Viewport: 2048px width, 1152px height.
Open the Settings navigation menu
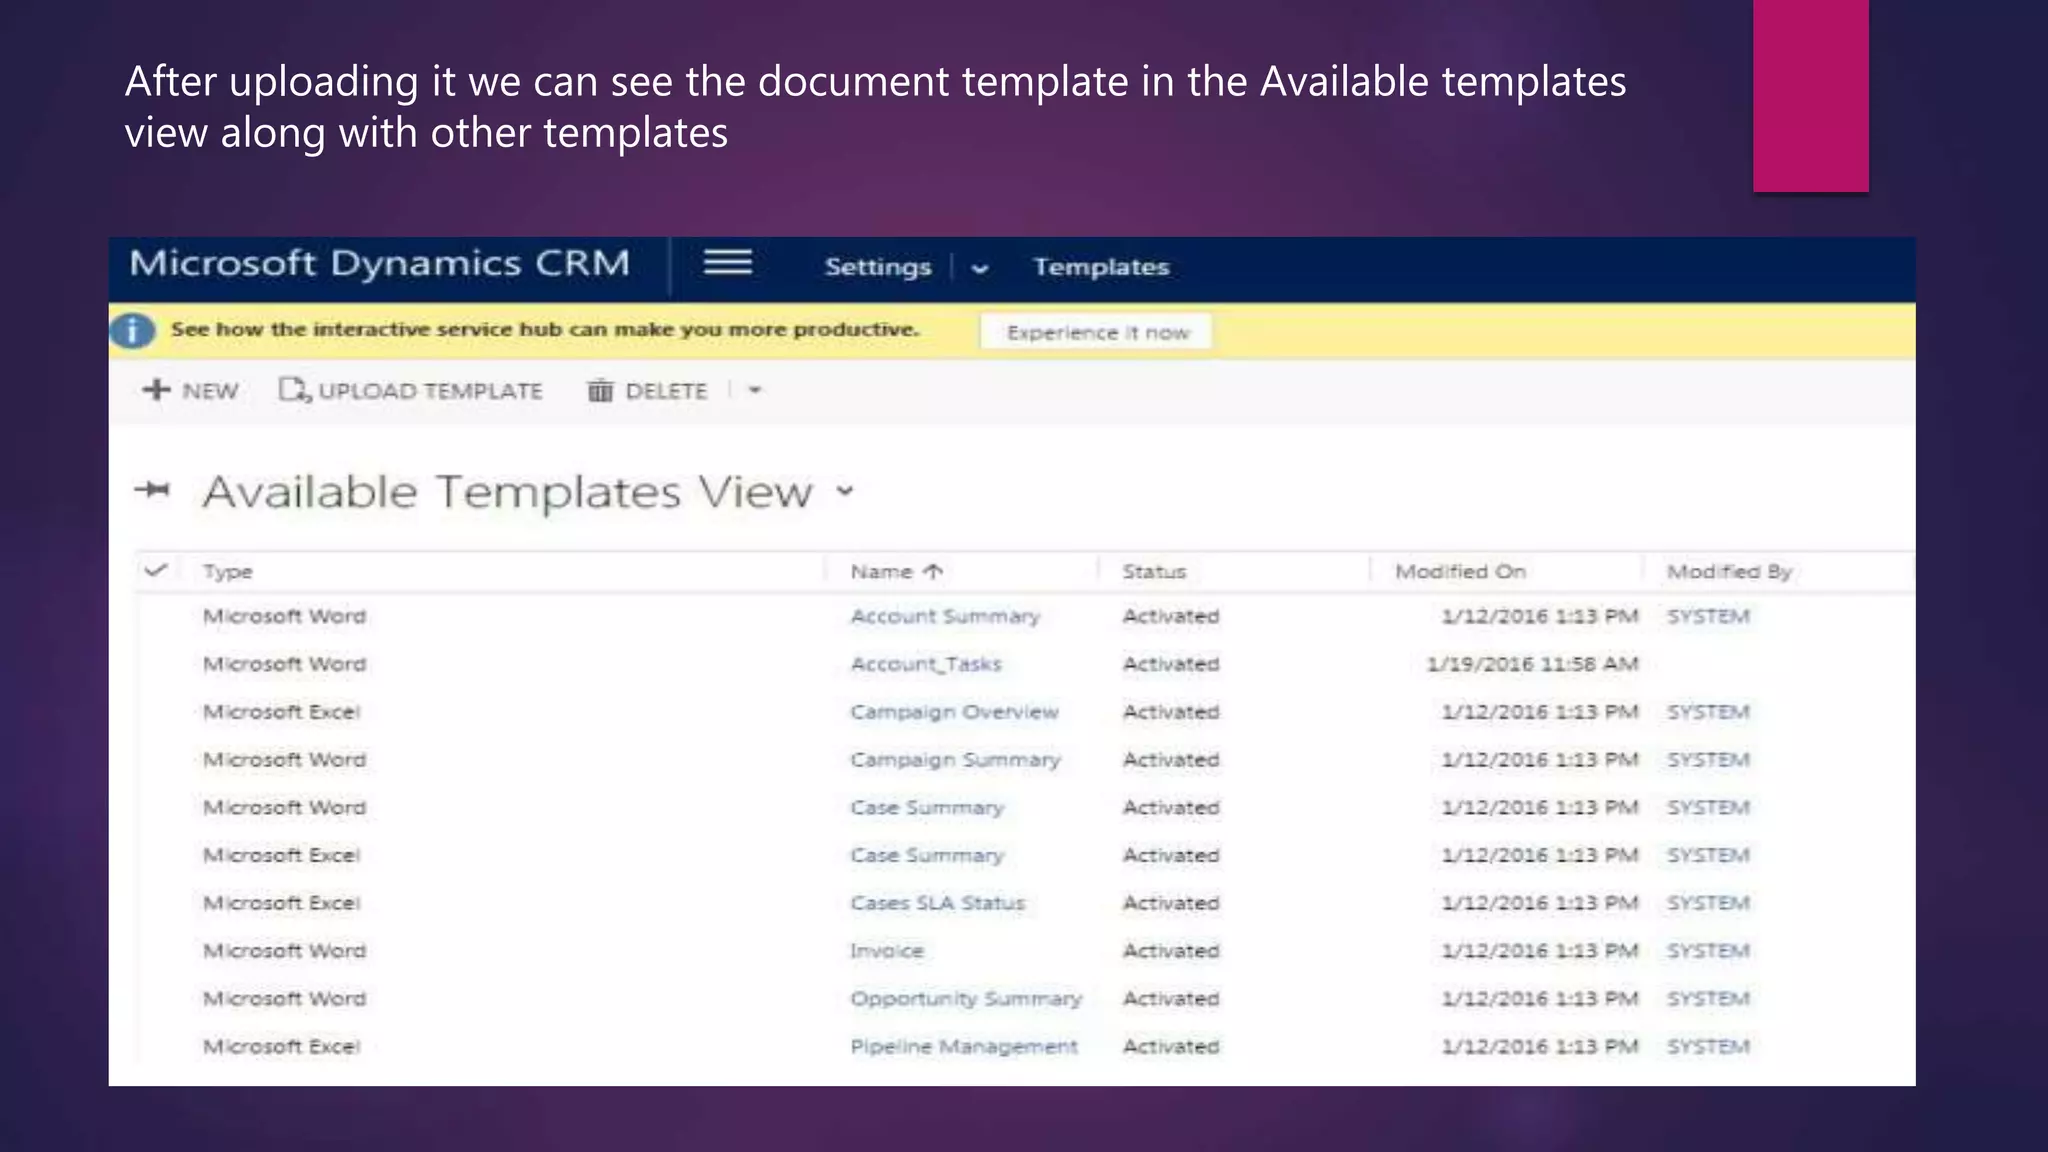tap(878, 267)
